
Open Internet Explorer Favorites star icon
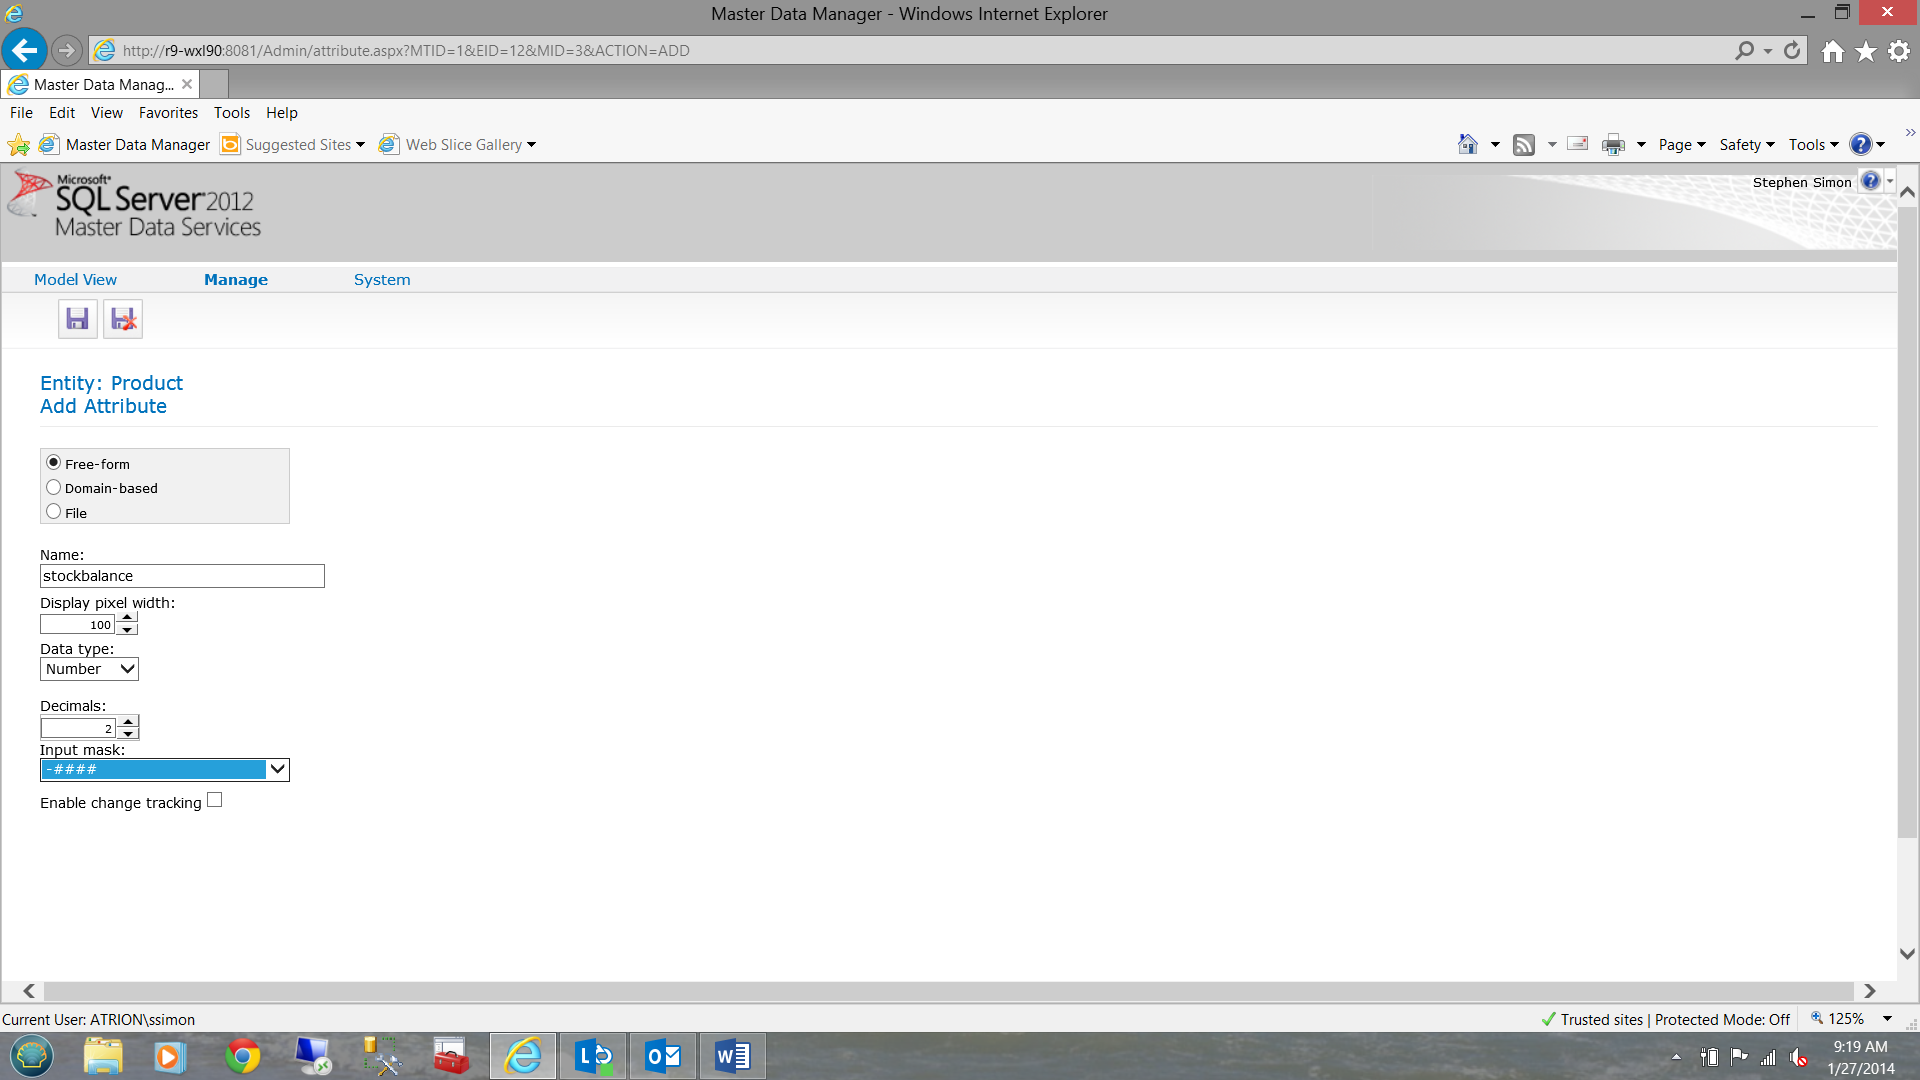[1866, 51]
